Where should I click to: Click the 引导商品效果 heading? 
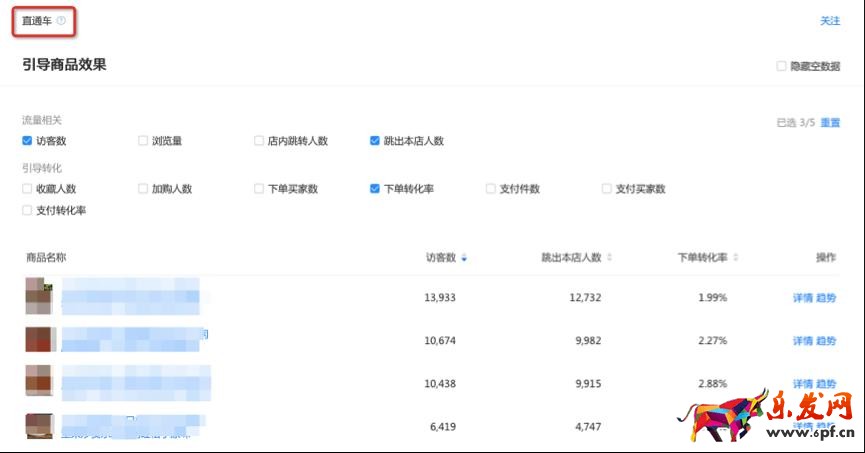64,65
